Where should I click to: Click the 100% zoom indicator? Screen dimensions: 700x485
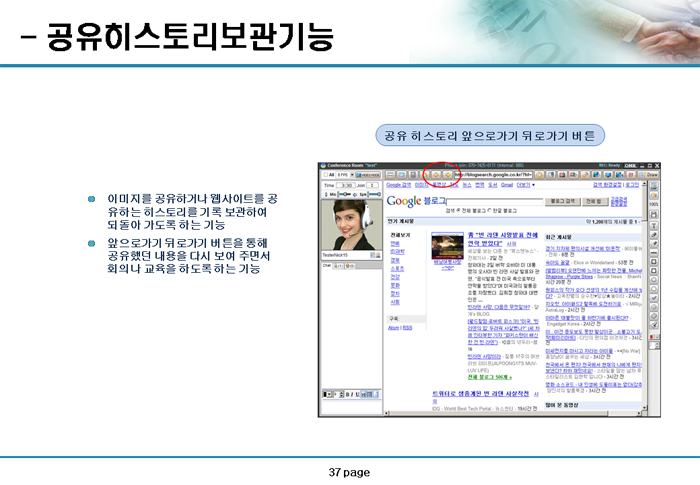pyautogui.click(x=654, y=205)
